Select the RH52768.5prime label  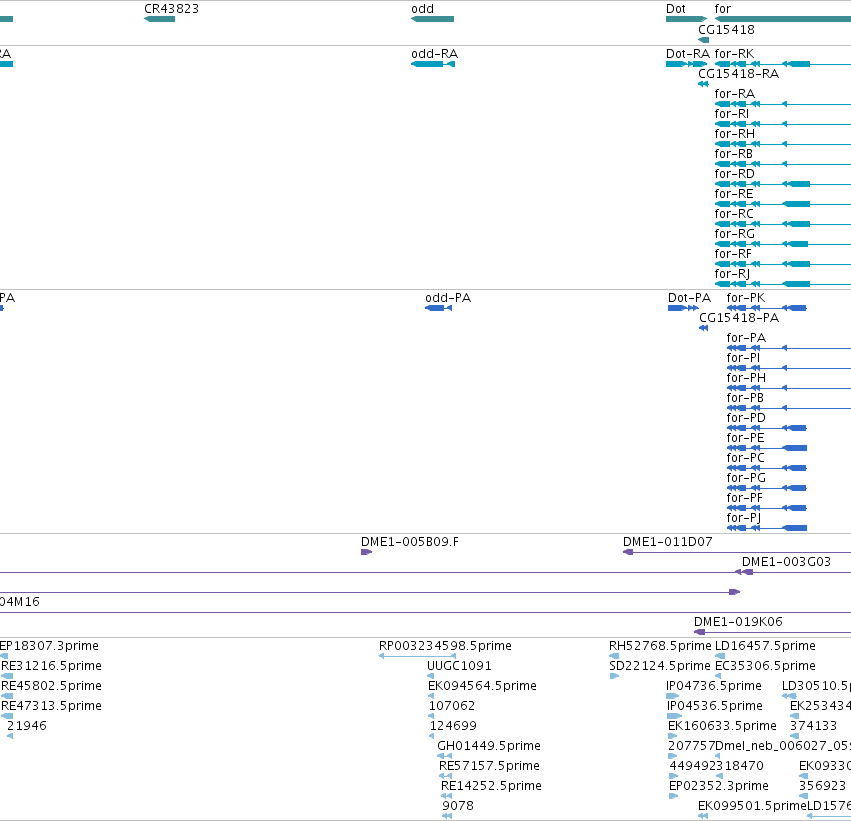click(x=660, y=646)
